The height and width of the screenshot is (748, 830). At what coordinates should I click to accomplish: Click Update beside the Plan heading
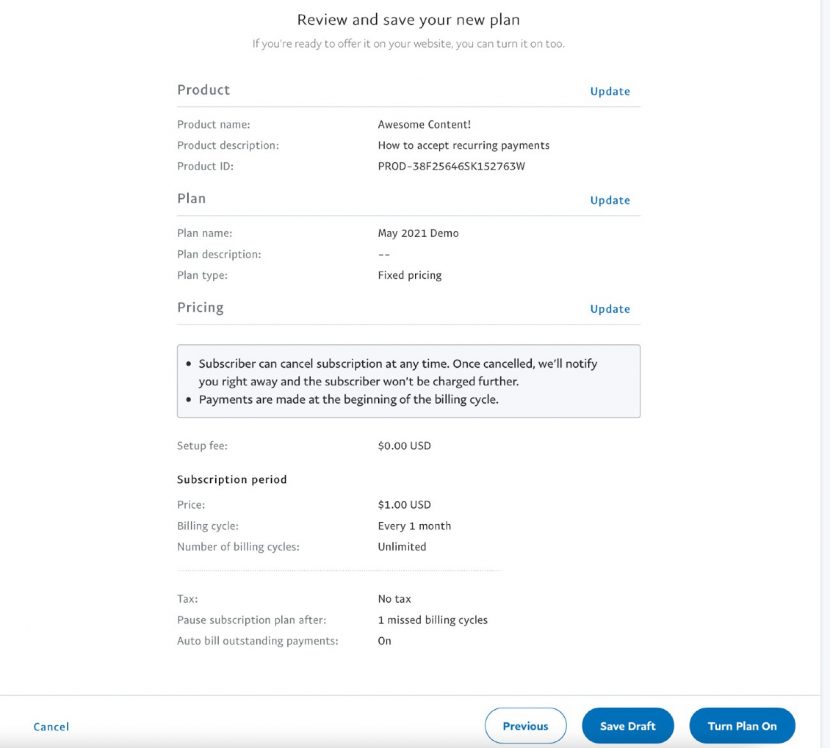point(610,200)
